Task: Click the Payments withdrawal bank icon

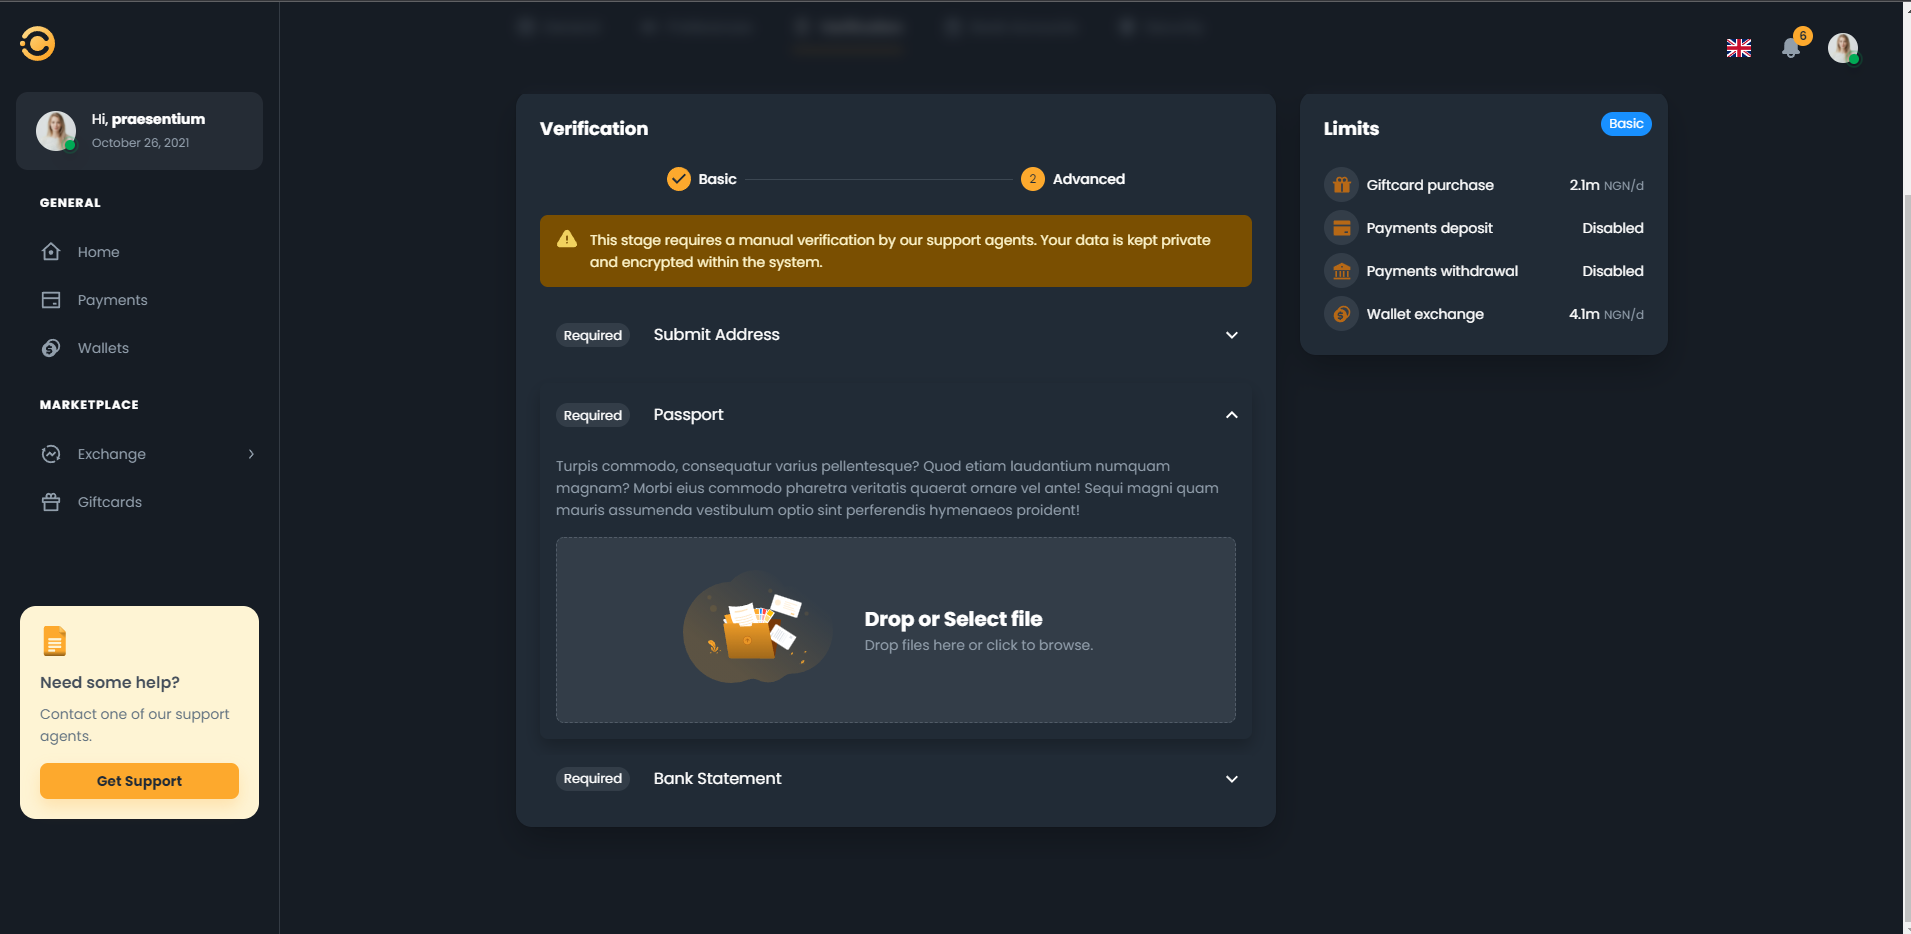Action: [1341, 271]
